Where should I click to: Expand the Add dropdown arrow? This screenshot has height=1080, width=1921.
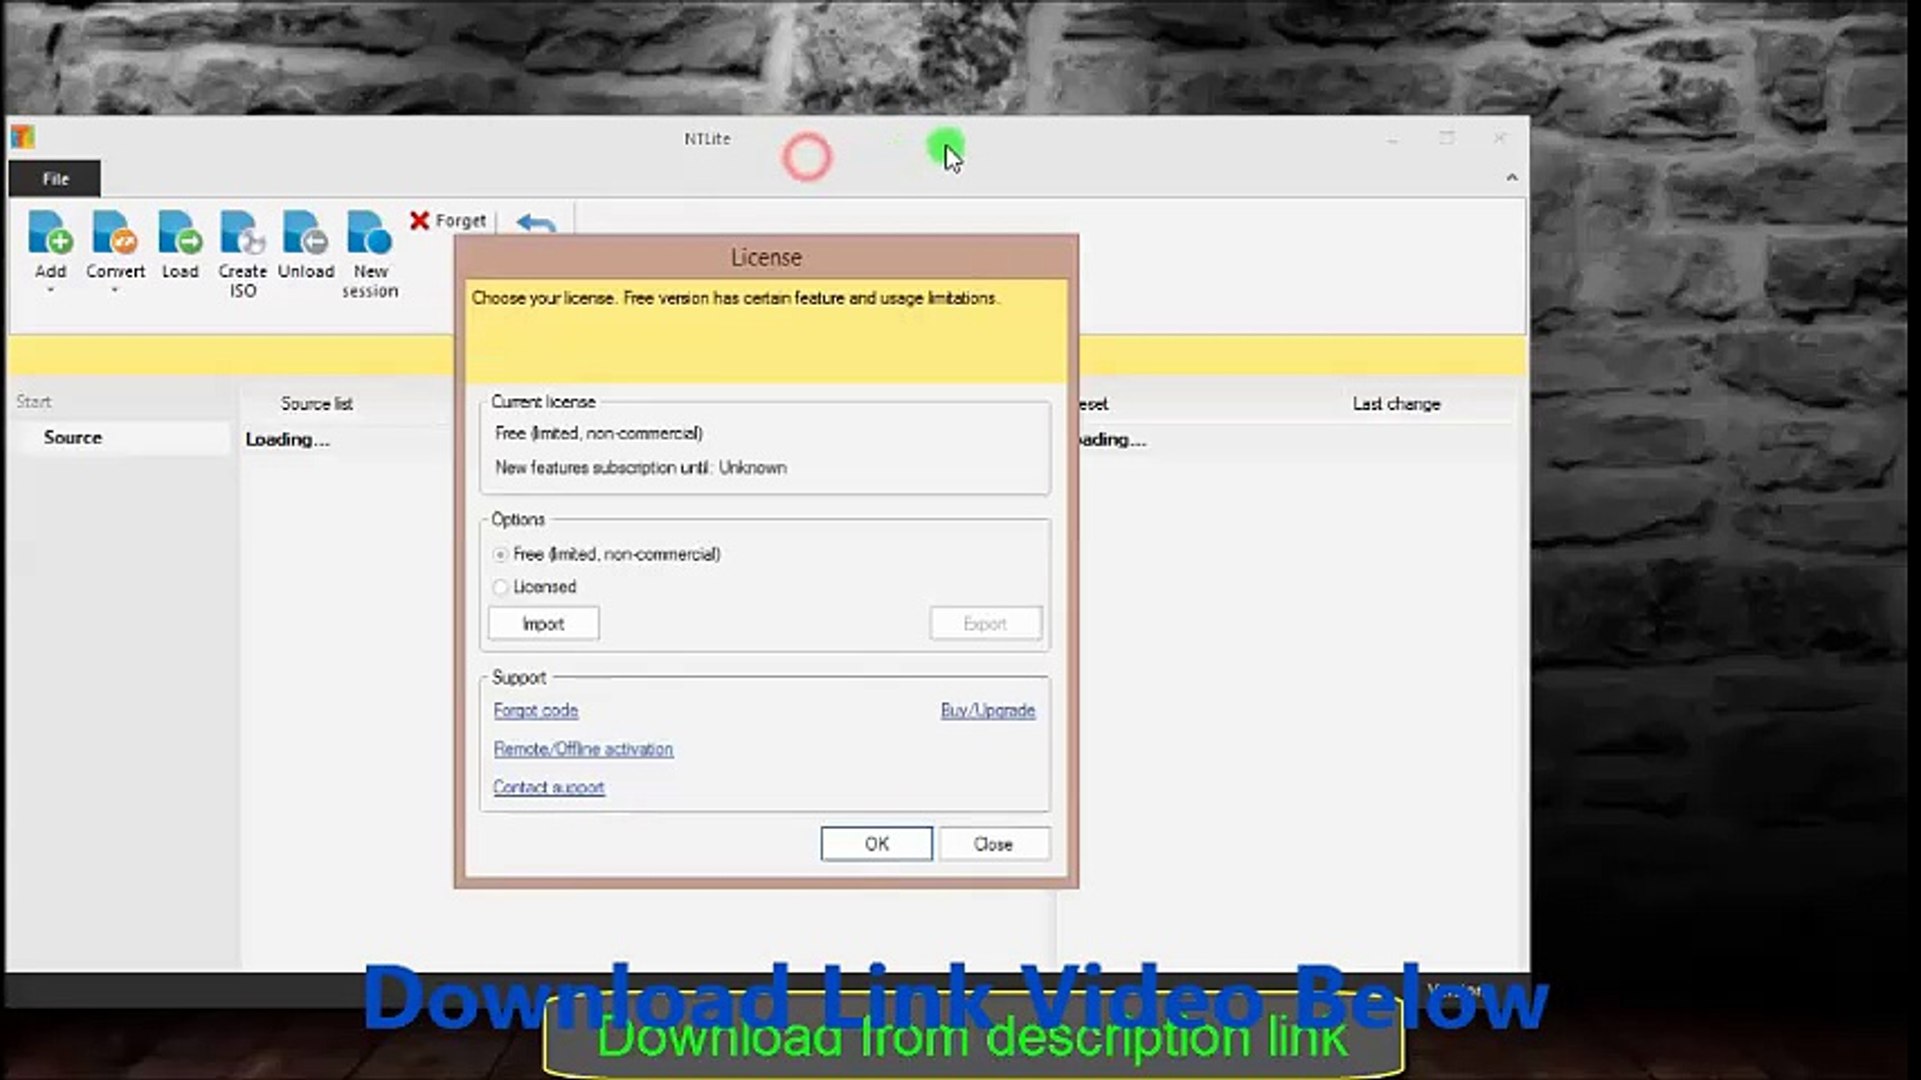pyautogui.click(x=51, y=291)
